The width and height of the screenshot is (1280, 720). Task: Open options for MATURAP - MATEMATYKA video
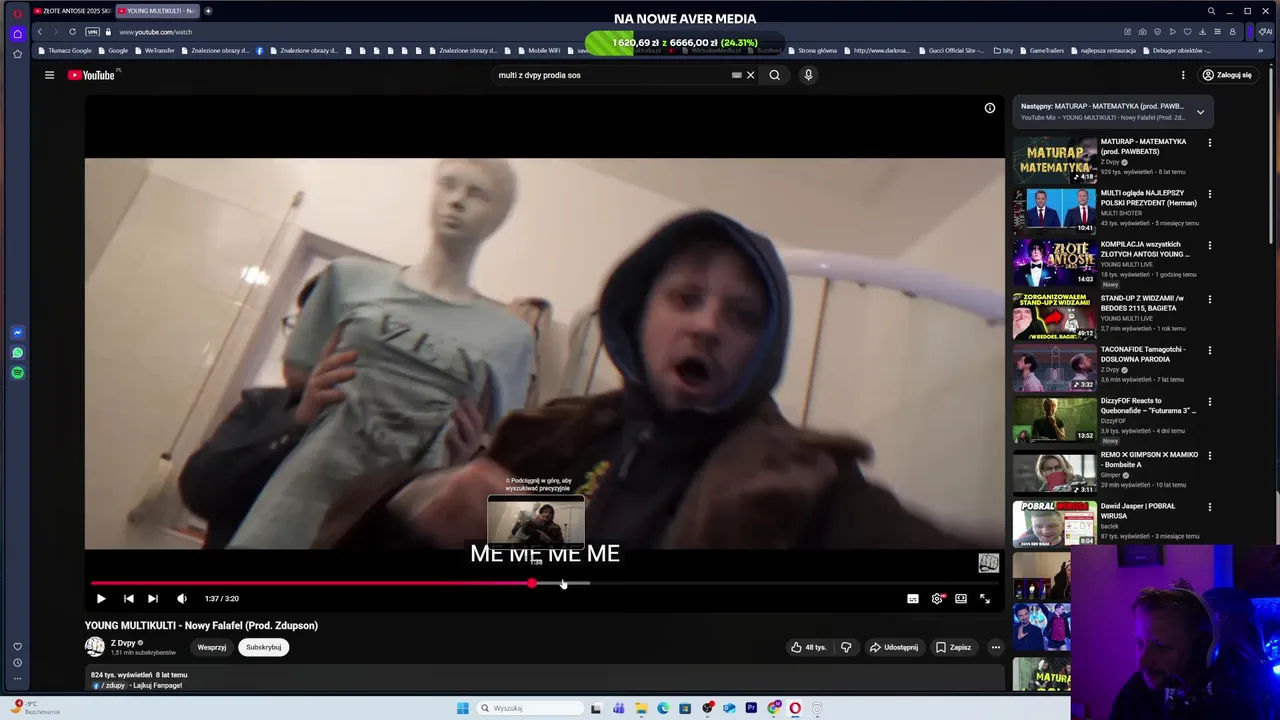click(1210, 143)
